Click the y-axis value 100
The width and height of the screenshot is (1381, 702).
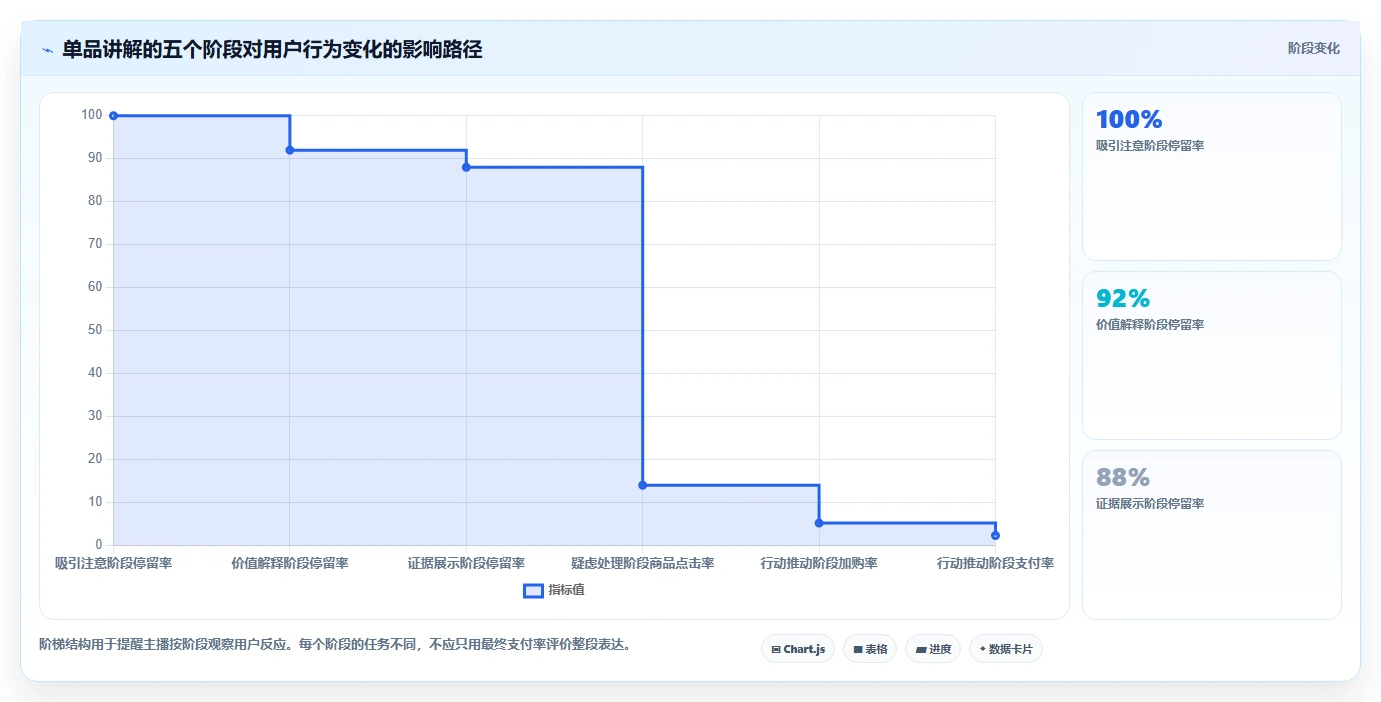[92, 115]
